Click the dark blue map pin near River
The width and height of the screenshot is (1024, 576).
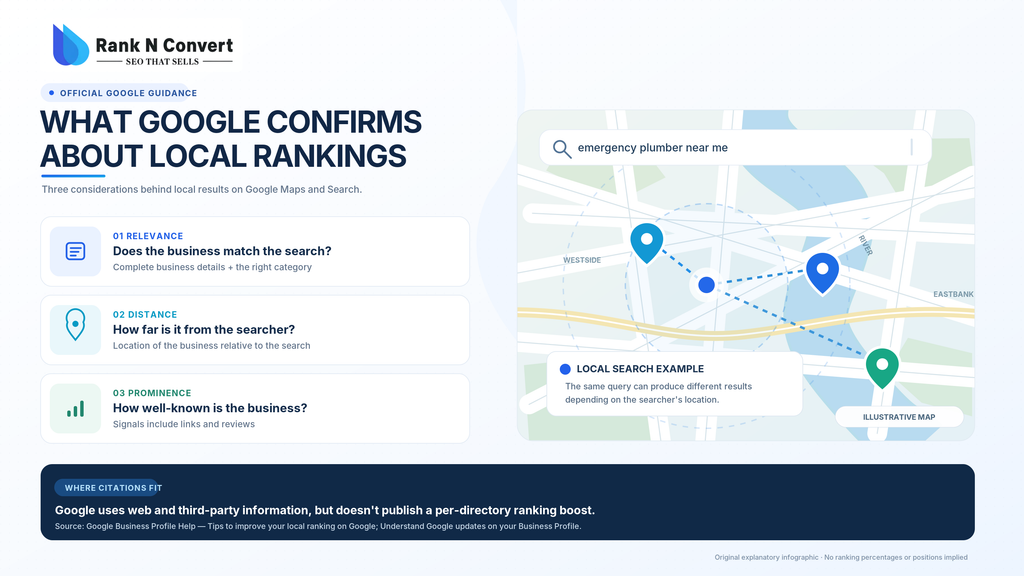(x=822, y=273)
